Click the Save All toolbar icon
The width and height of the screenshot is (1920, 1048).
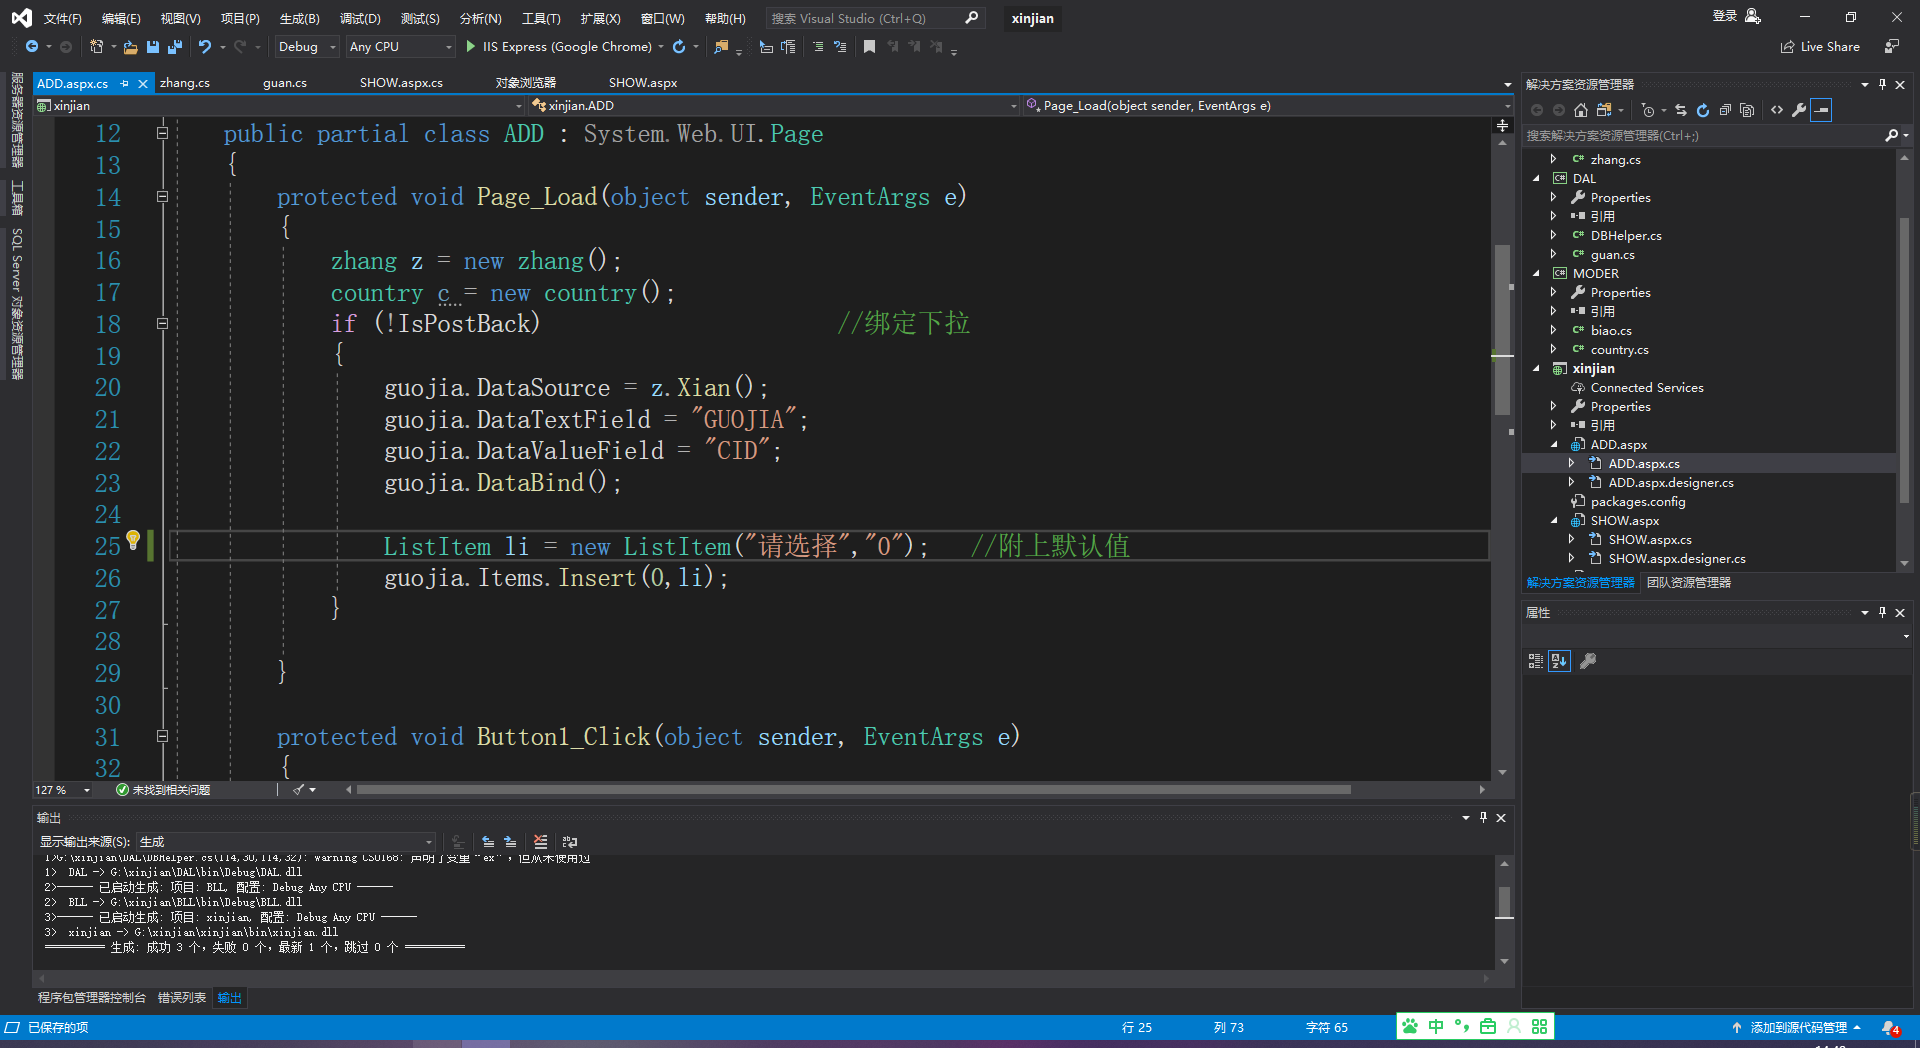pos(175,47)
